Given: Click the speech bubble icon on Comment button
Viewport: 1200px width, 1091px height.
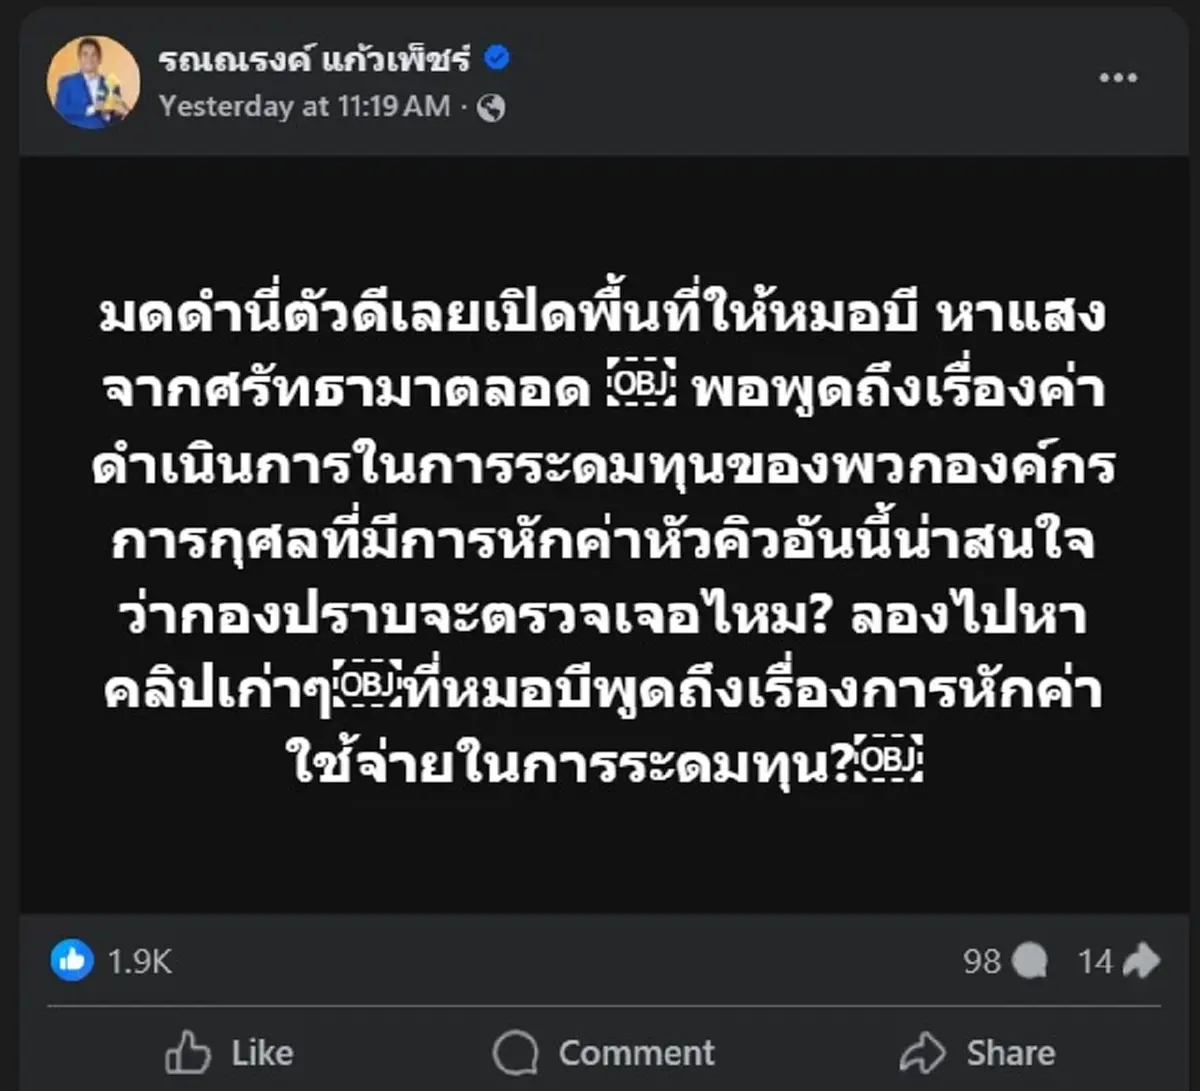Looking at the screenshot, I should 515,1051.
